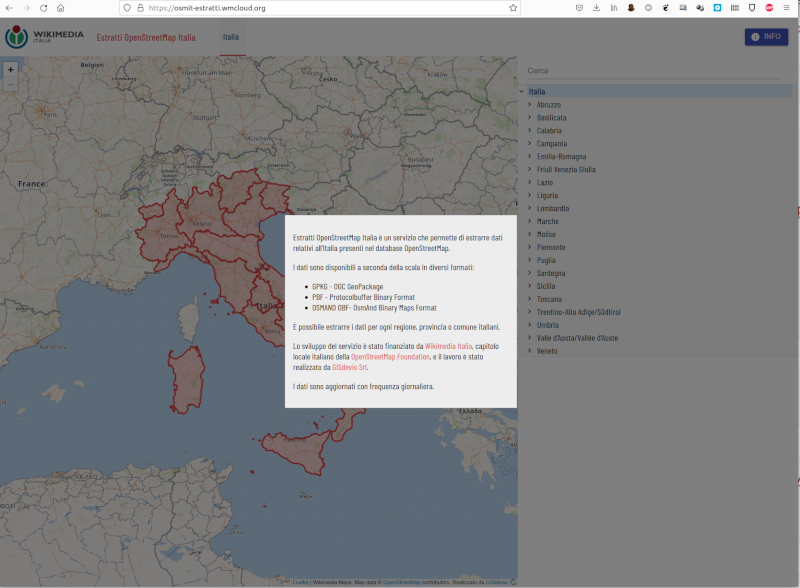The height and width of the screenshot is (588, 800).
Task: Expand the Basilicata region
Action: (x=530, y=117)
